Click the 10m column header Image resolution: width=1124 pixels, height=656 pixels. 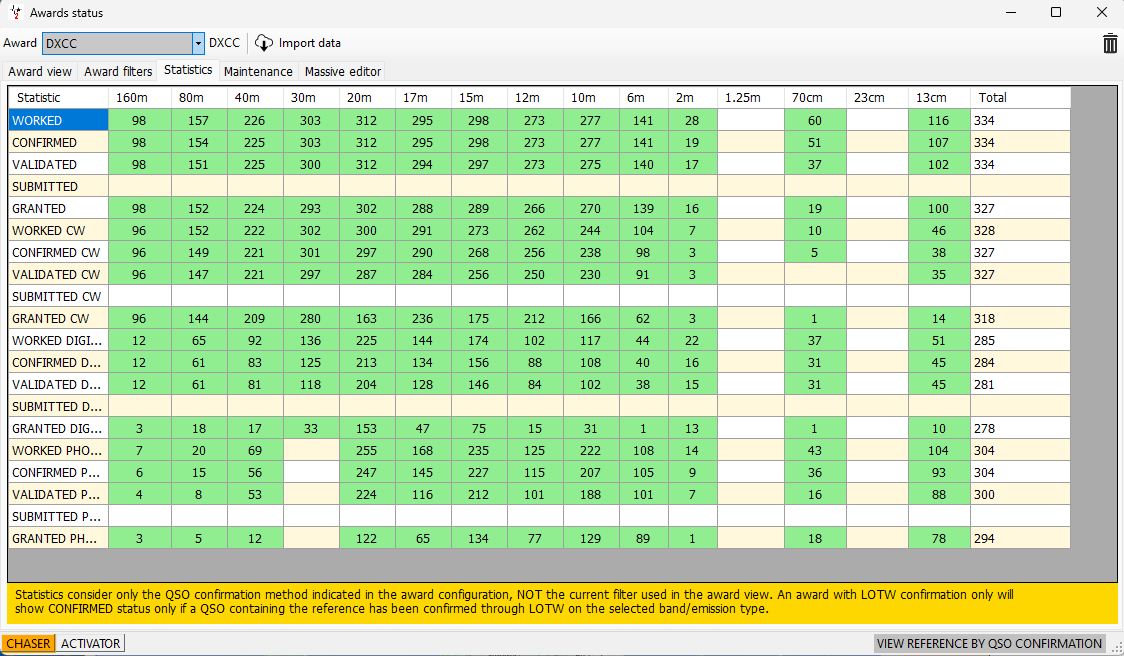(x=591, y=98)
